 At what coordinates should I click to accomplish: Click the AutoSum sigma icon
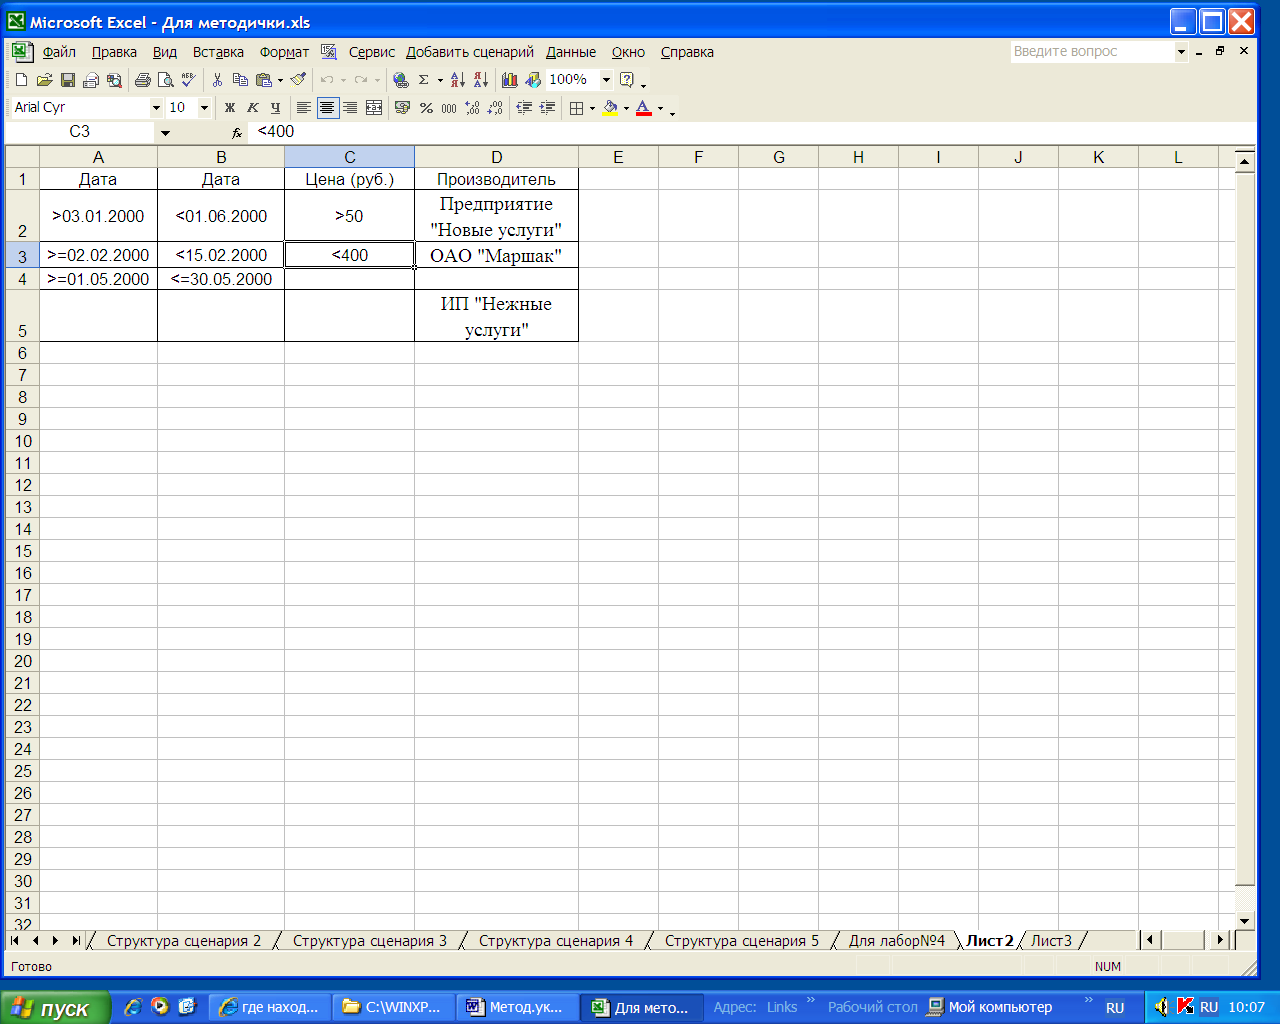(x=424, y=80)
